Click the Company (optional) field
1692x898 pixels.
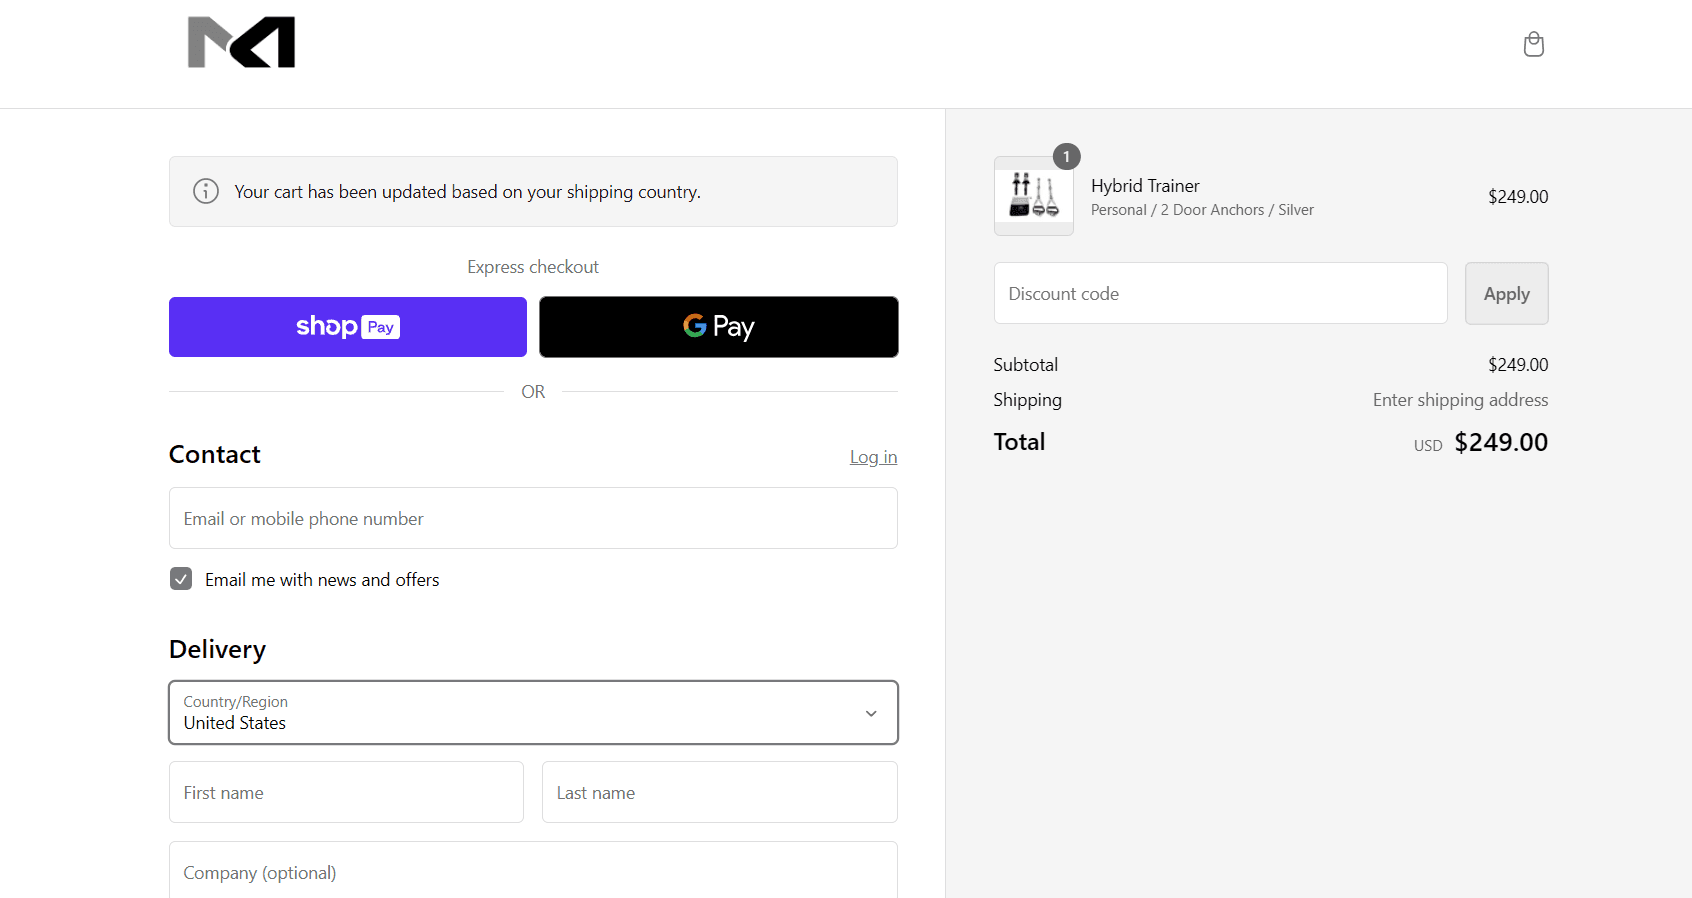[533, 870]
